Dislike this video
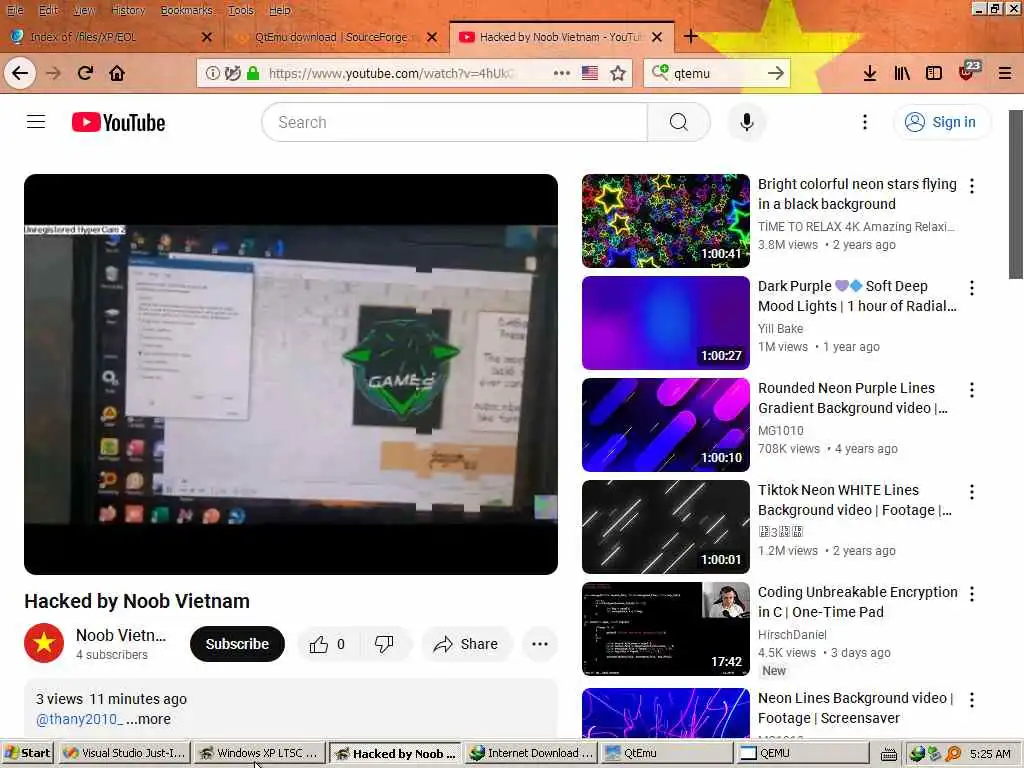Image resolution: width=1024 pixels, height=768 pixels. point(384,644)
